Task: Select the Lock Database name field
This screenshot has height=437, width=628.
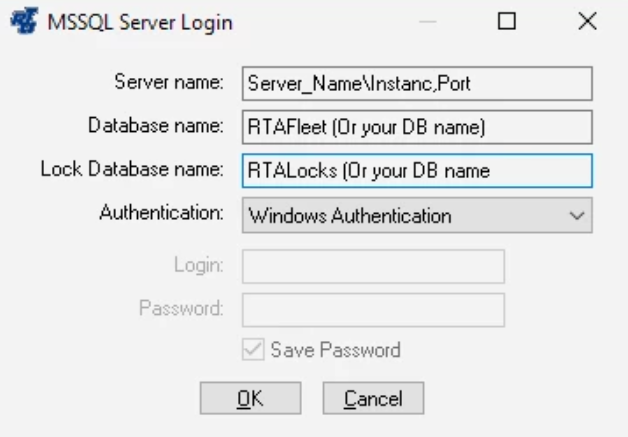Action: coord(417,170)
